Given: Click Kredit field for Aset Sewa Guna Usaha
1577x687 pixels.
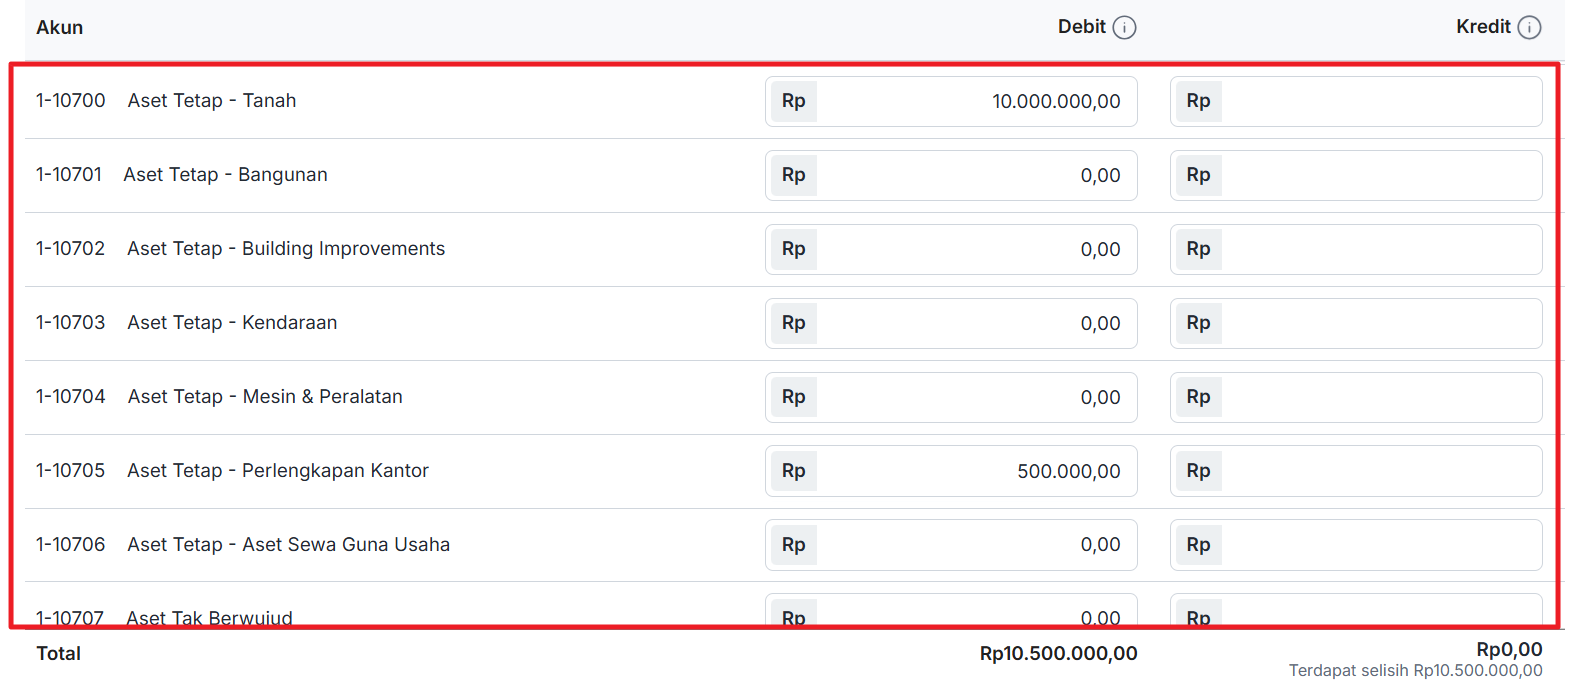Looking at the screenshot, I should [1380, 545].
